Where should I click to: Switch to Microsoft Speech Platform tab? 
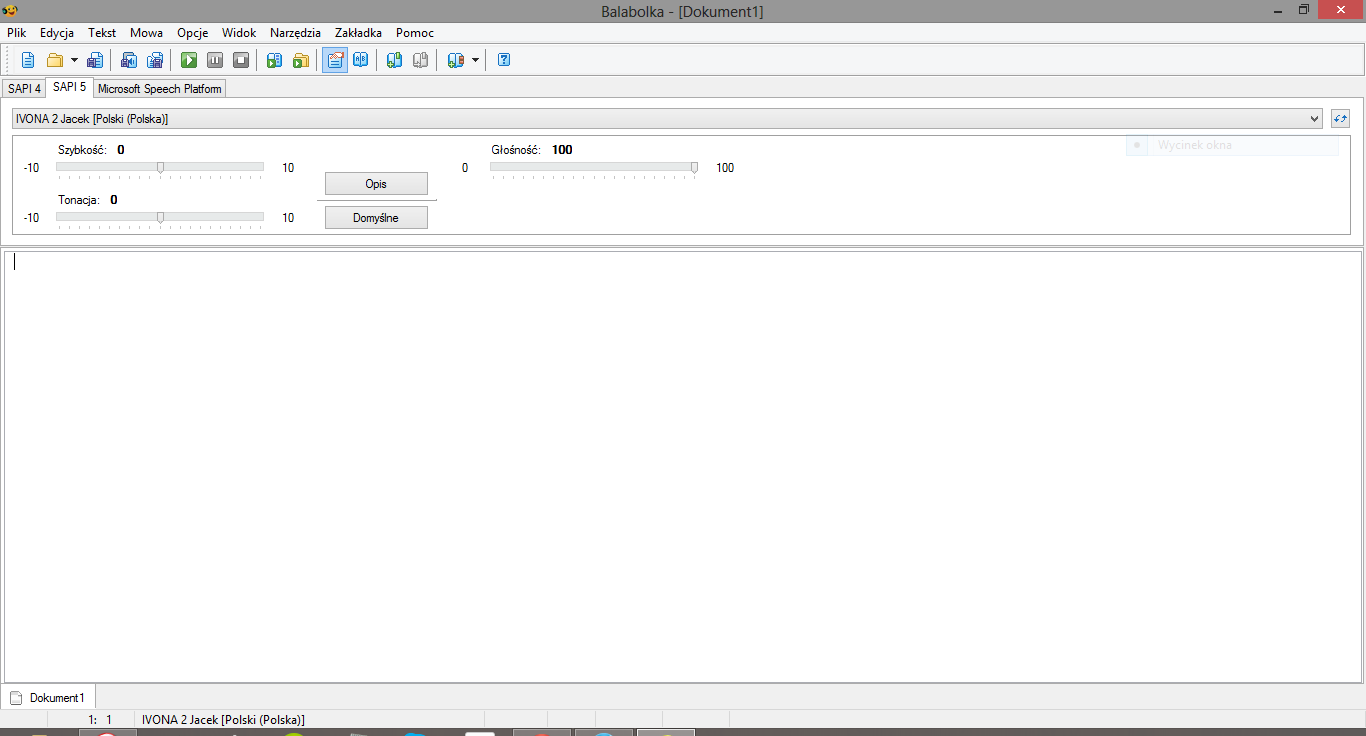(160, 89)
